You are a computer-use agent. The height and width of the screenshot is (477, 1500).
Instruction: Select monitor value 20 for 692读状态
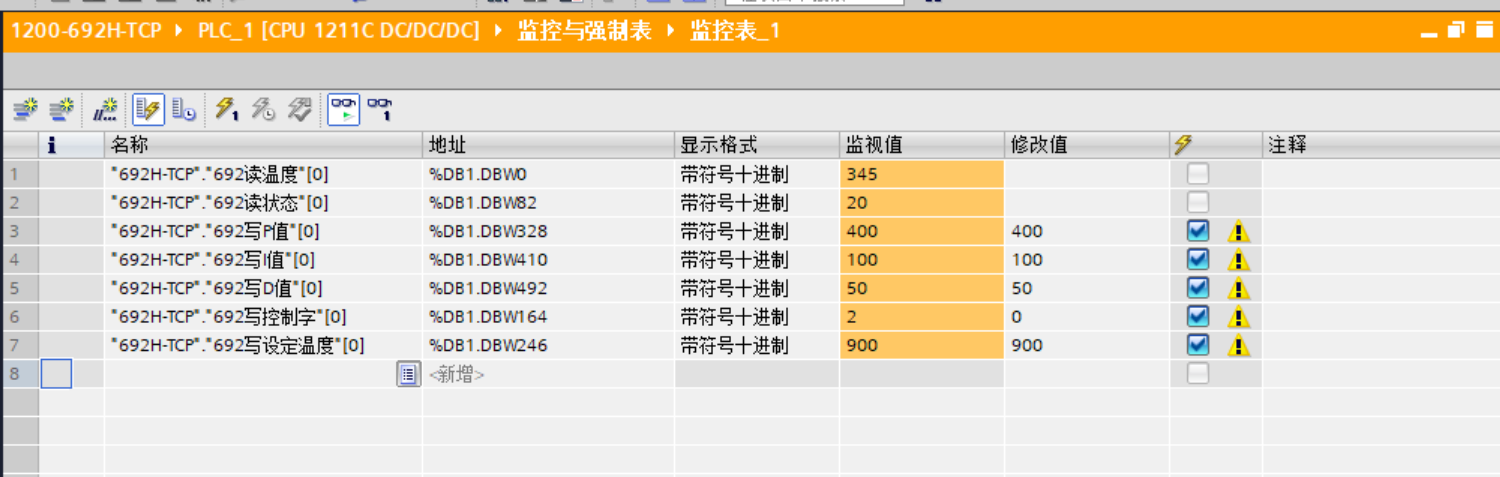(921, 203)
